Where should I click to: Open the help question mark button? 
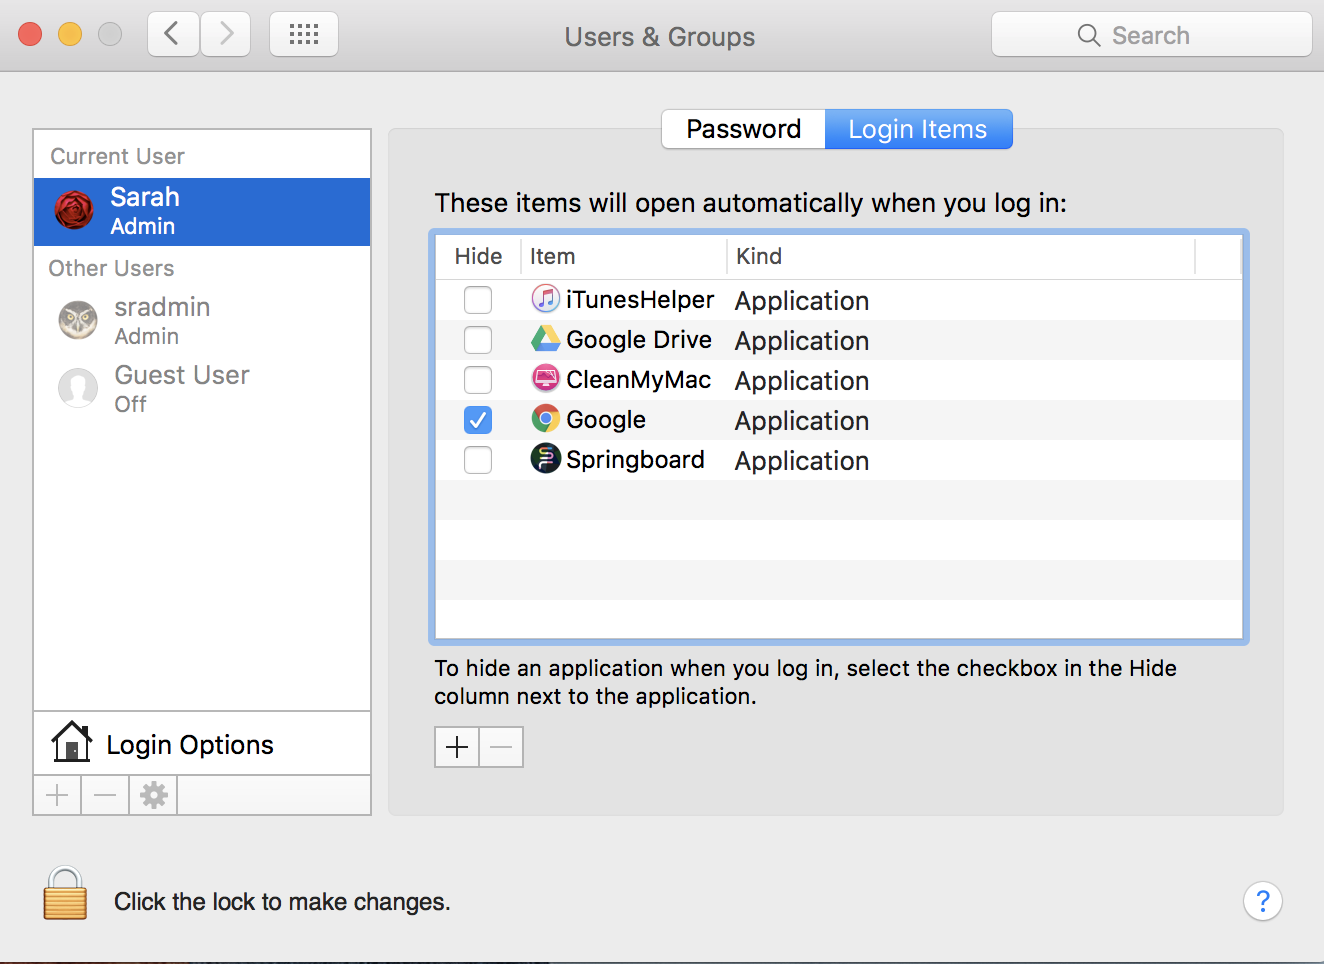point(1262,901)
